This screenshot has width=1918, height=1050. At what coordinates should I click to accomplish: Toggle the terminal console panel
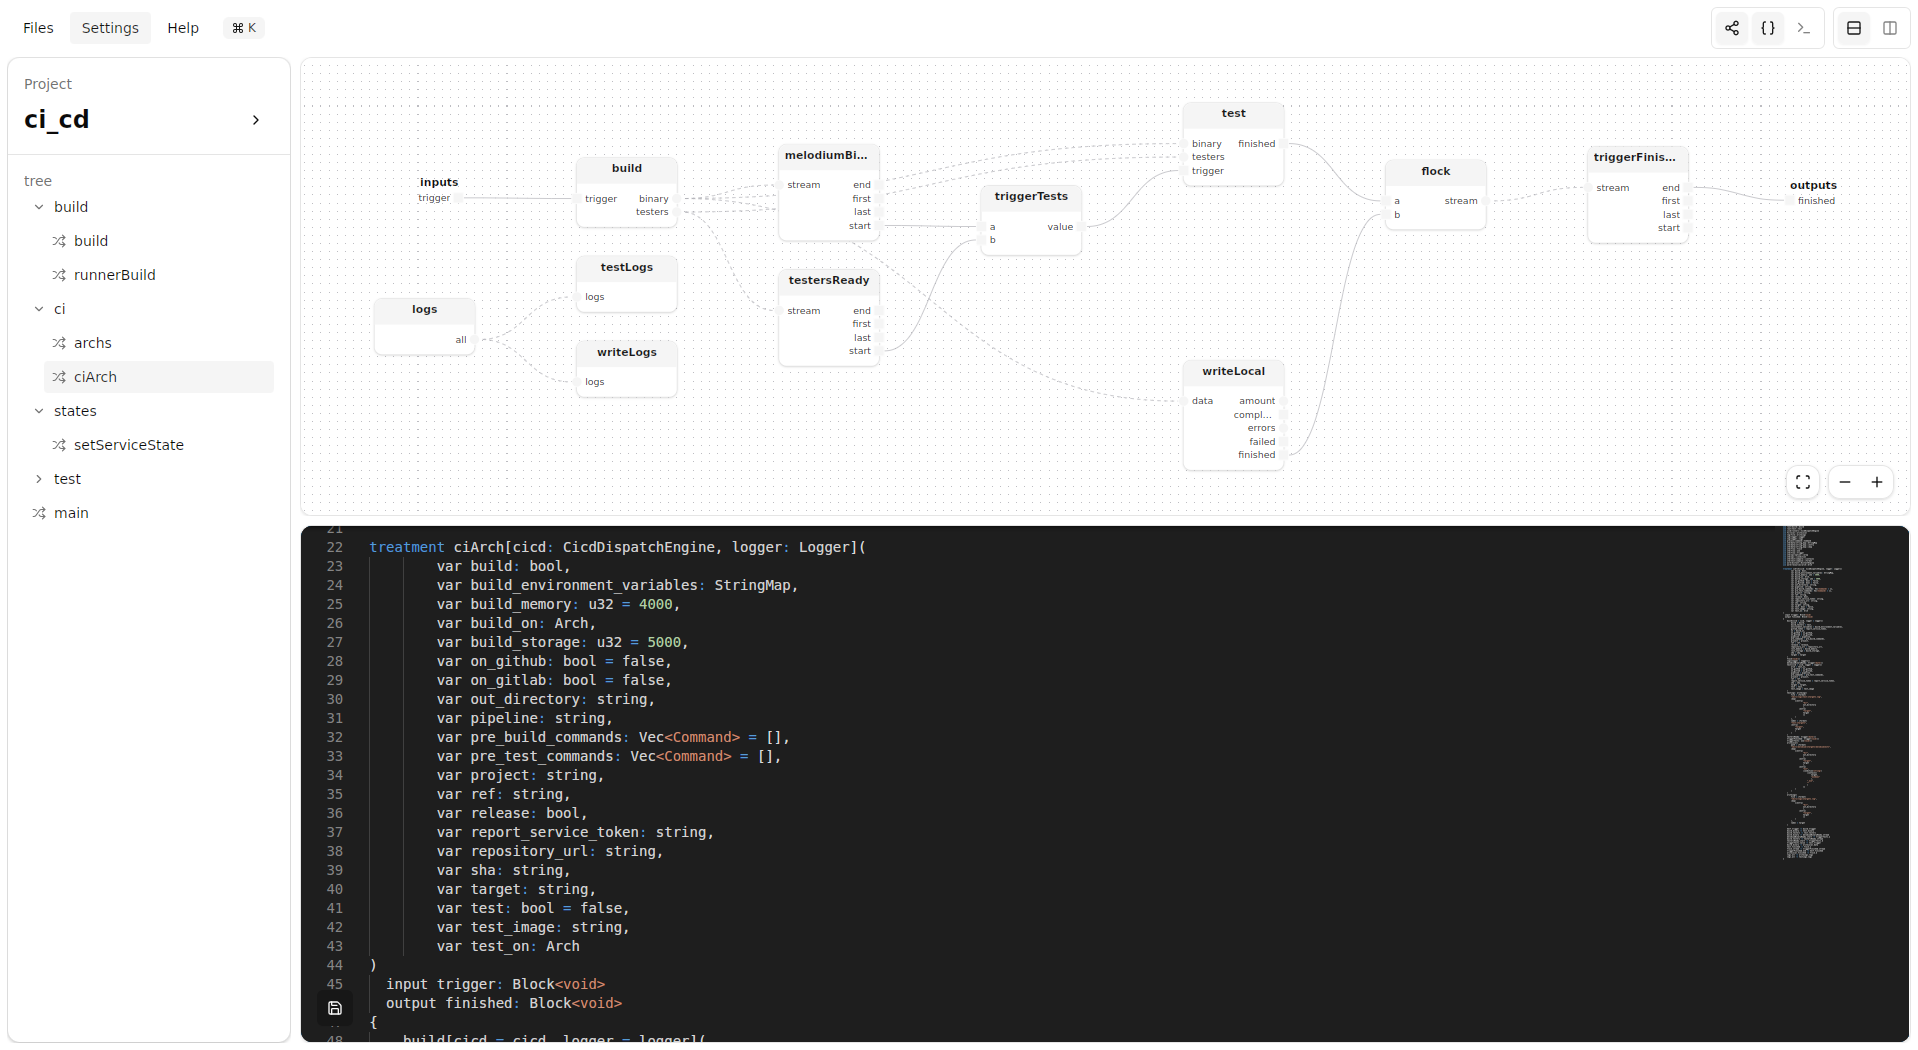click(1803, 28)
